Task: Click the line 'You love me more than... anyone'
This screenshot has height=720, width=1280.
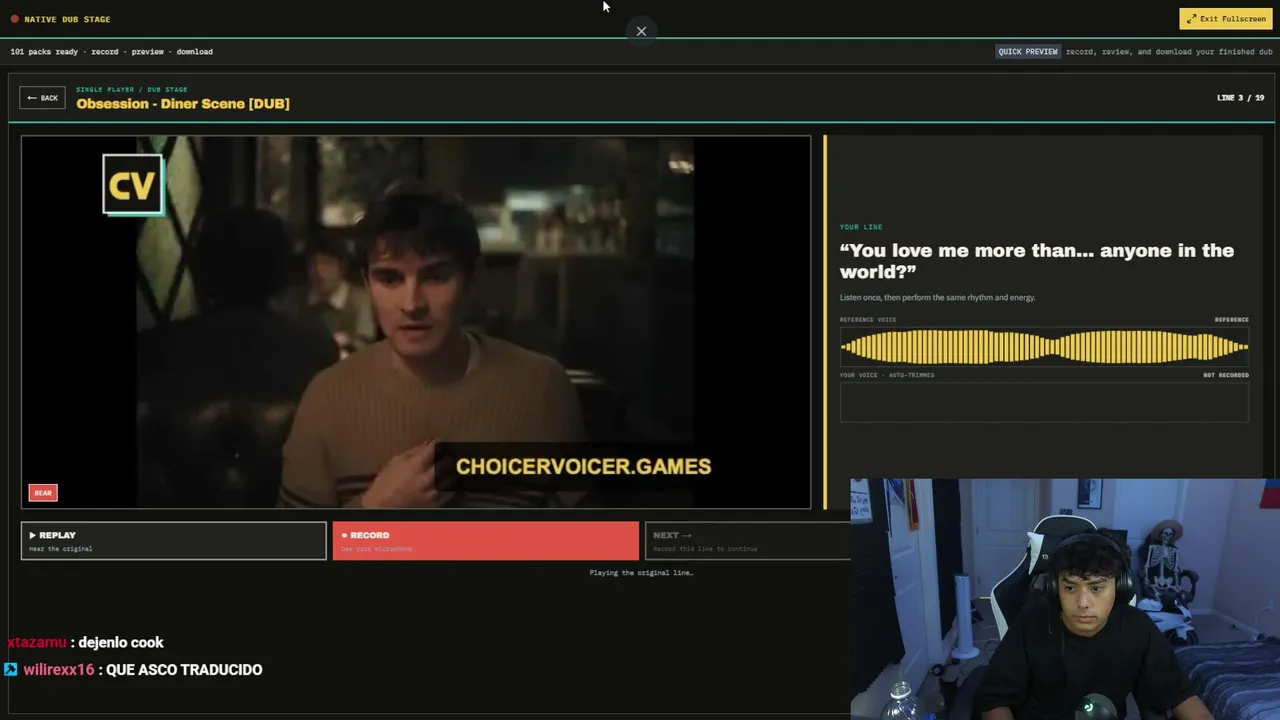Action: point(1037,260)
